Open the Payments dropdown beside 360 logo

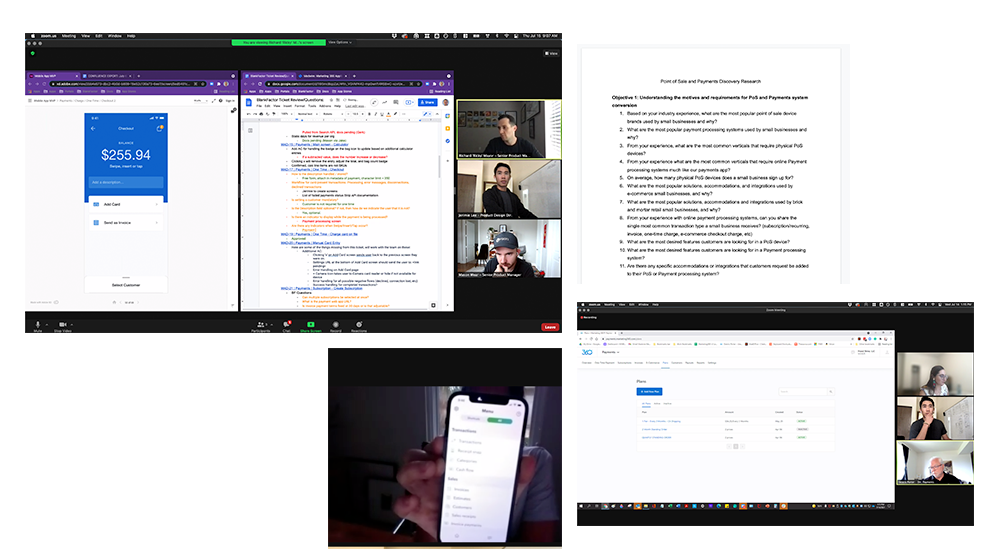point(610,352)
